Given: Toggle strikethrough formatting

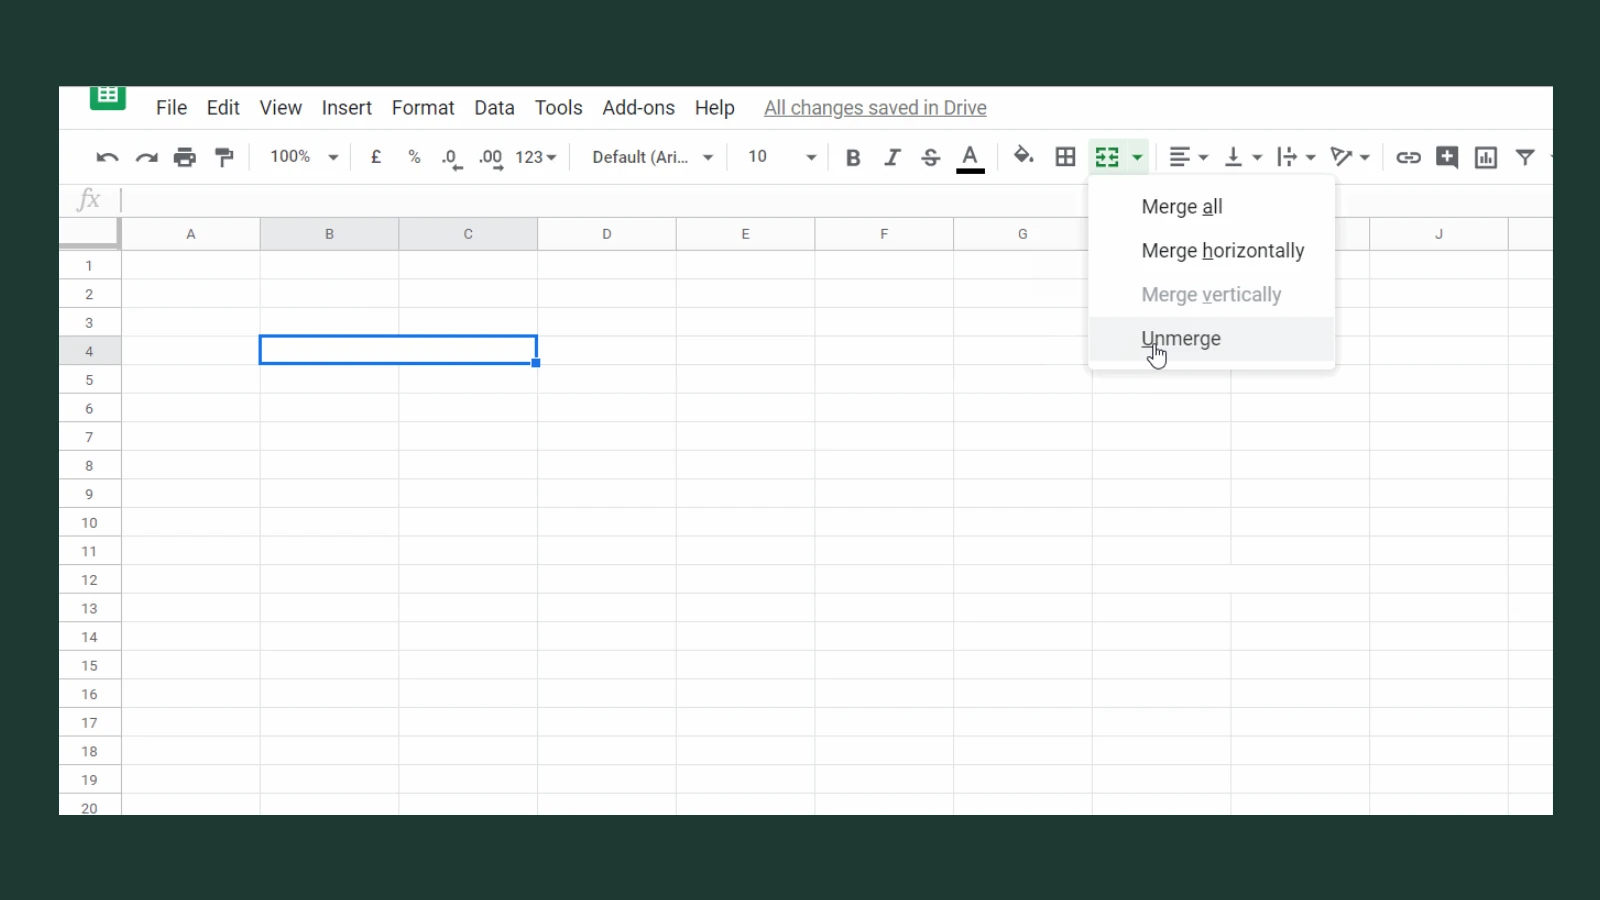Looking at the screenshot, I should 930,157.
